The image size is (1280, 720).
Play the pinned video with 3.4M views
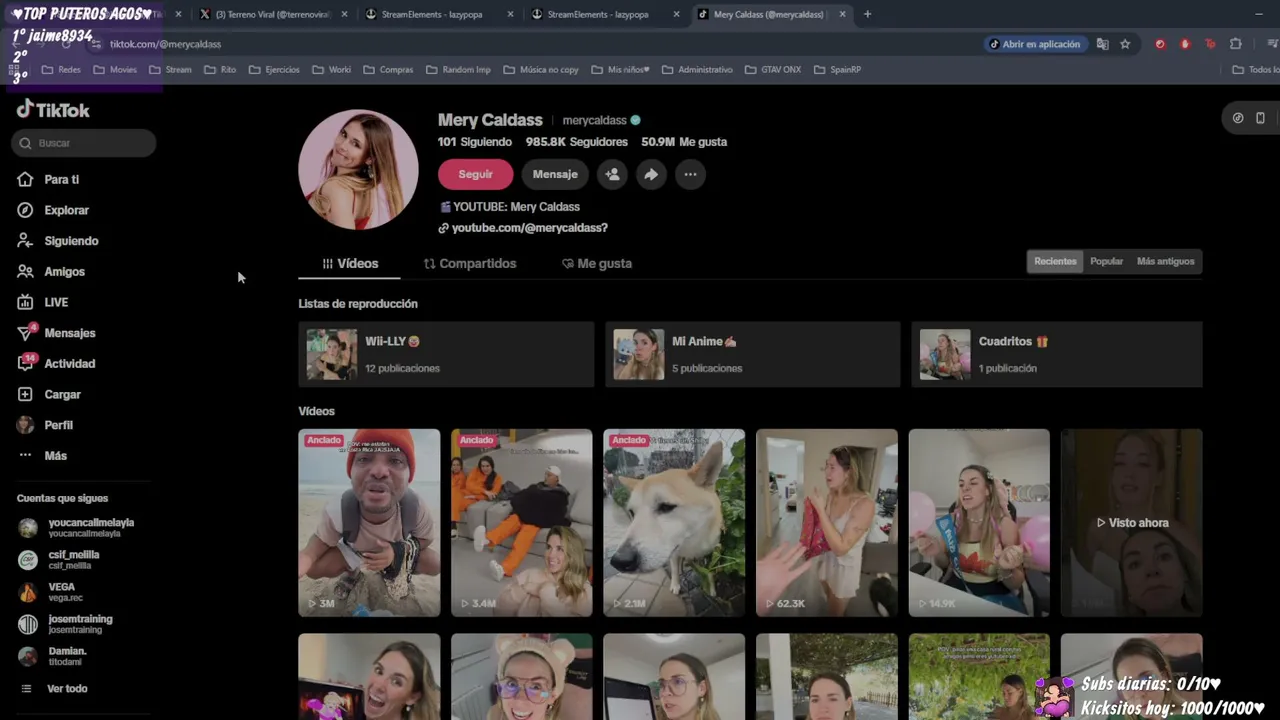(521, 523)
